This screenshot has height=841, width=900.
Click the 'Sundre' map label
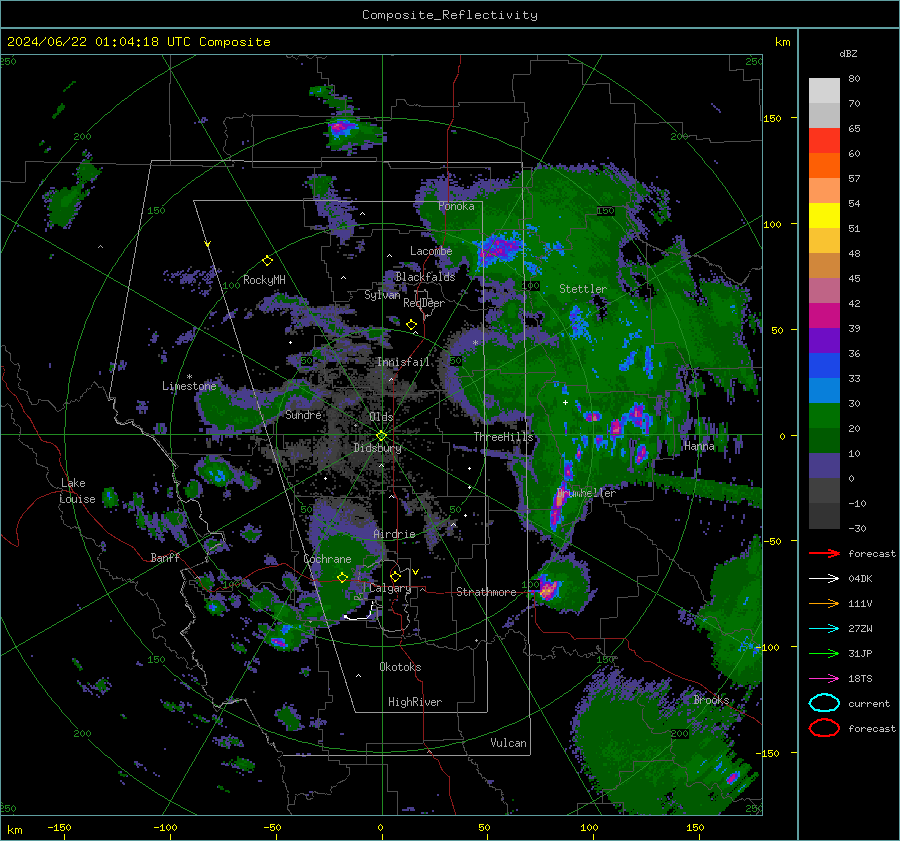coord(303,415)
